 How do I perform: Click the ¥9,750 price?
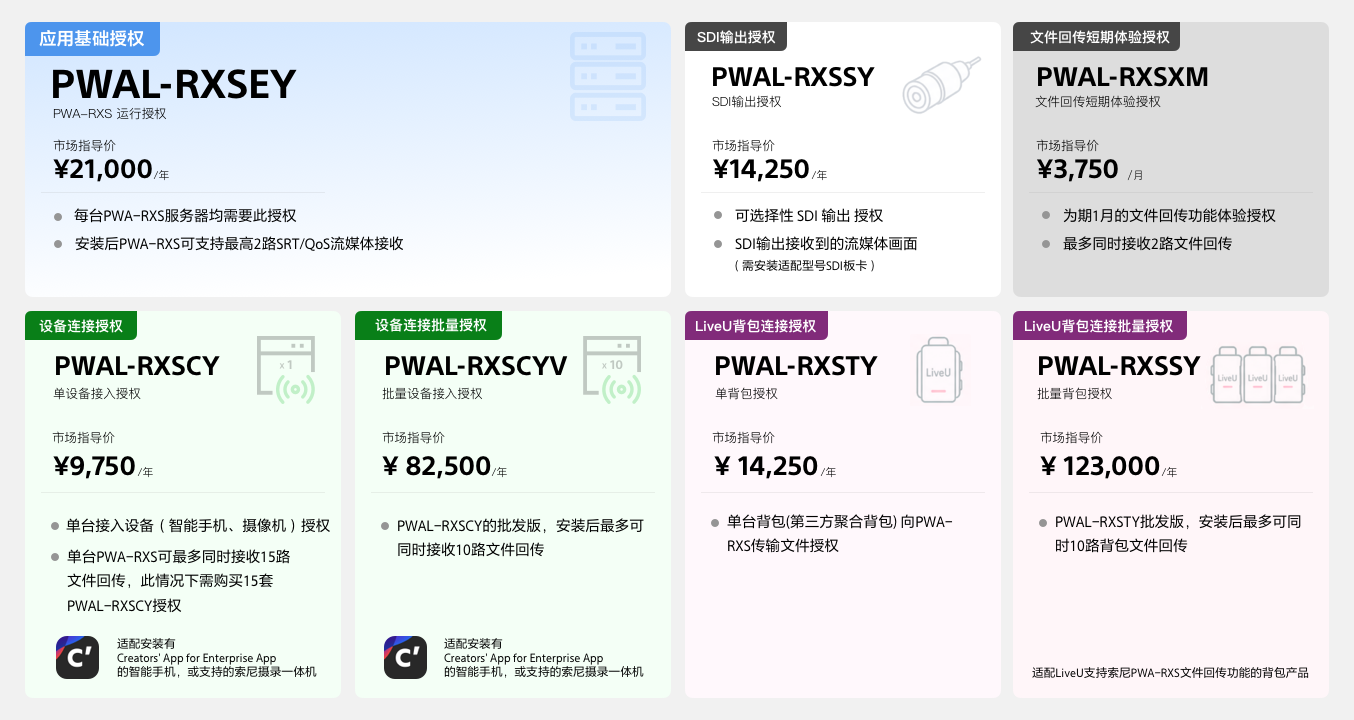pyautogui.click(x=94, y=466)
